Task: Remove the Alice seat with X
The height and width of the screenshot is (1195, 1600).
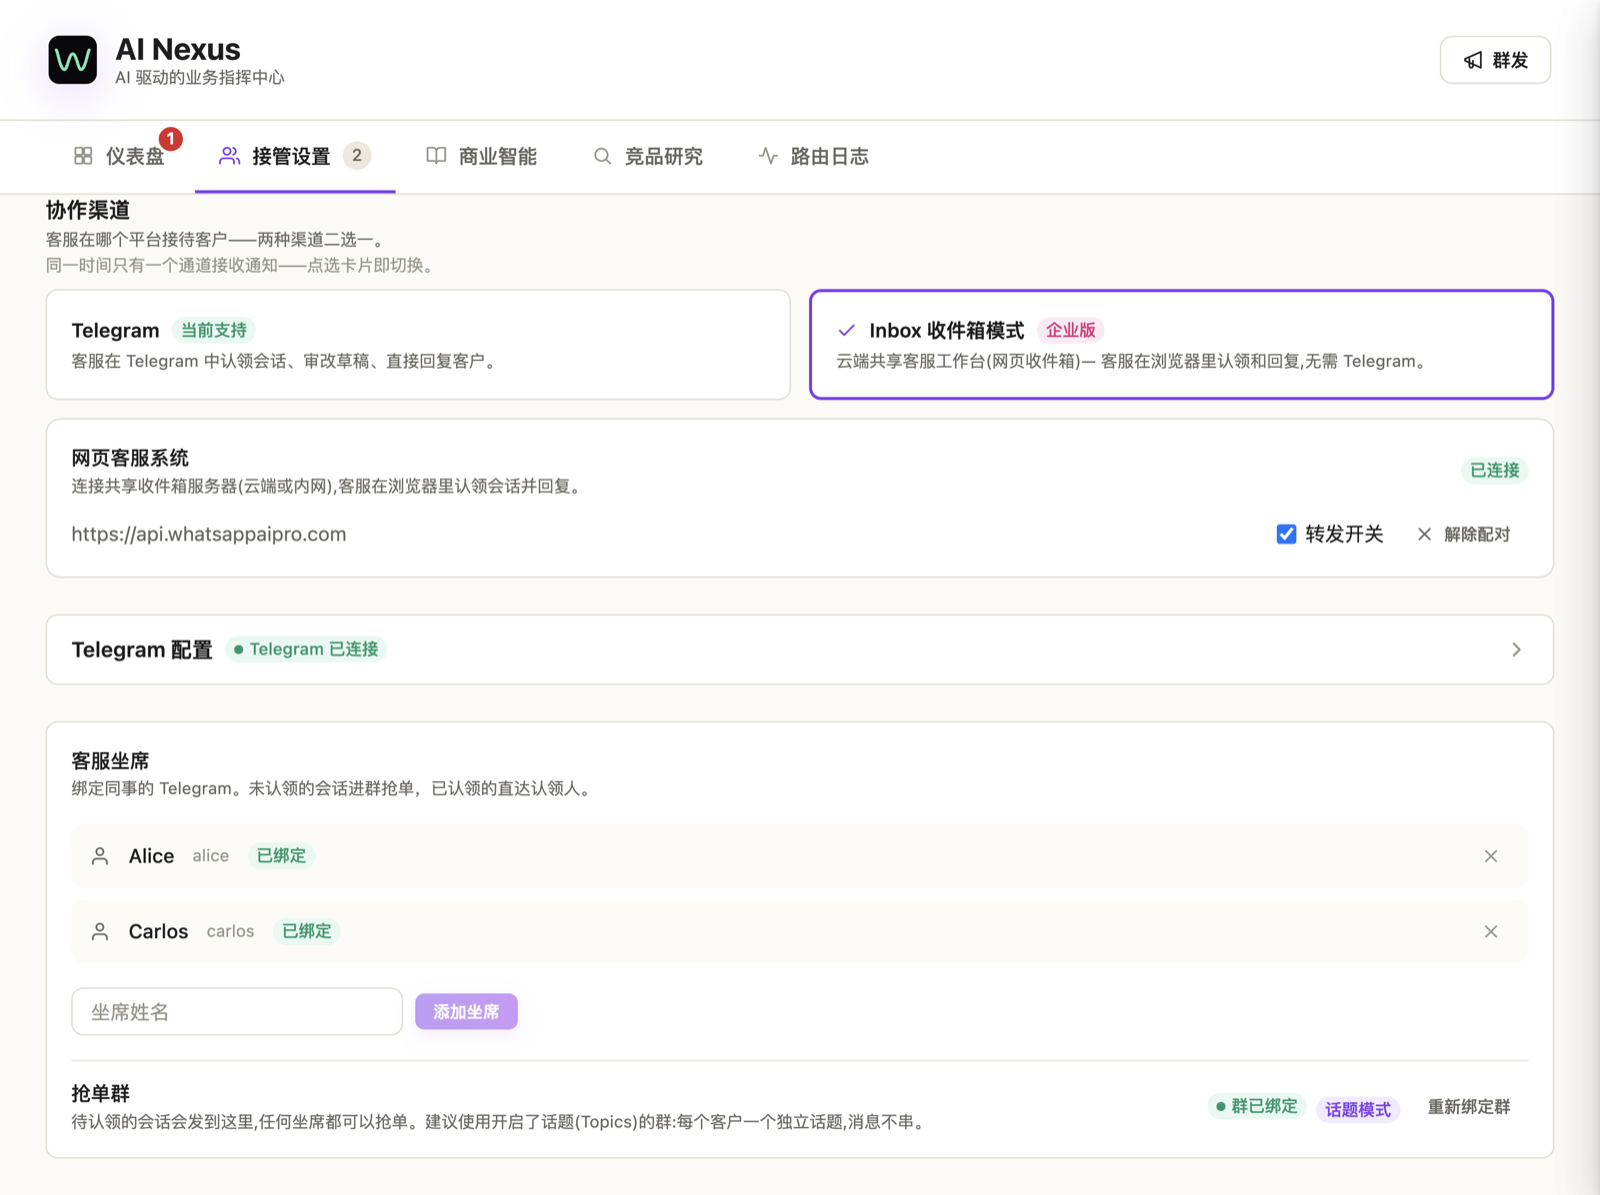Action: pyautogui.click(x=1491, y=856)
